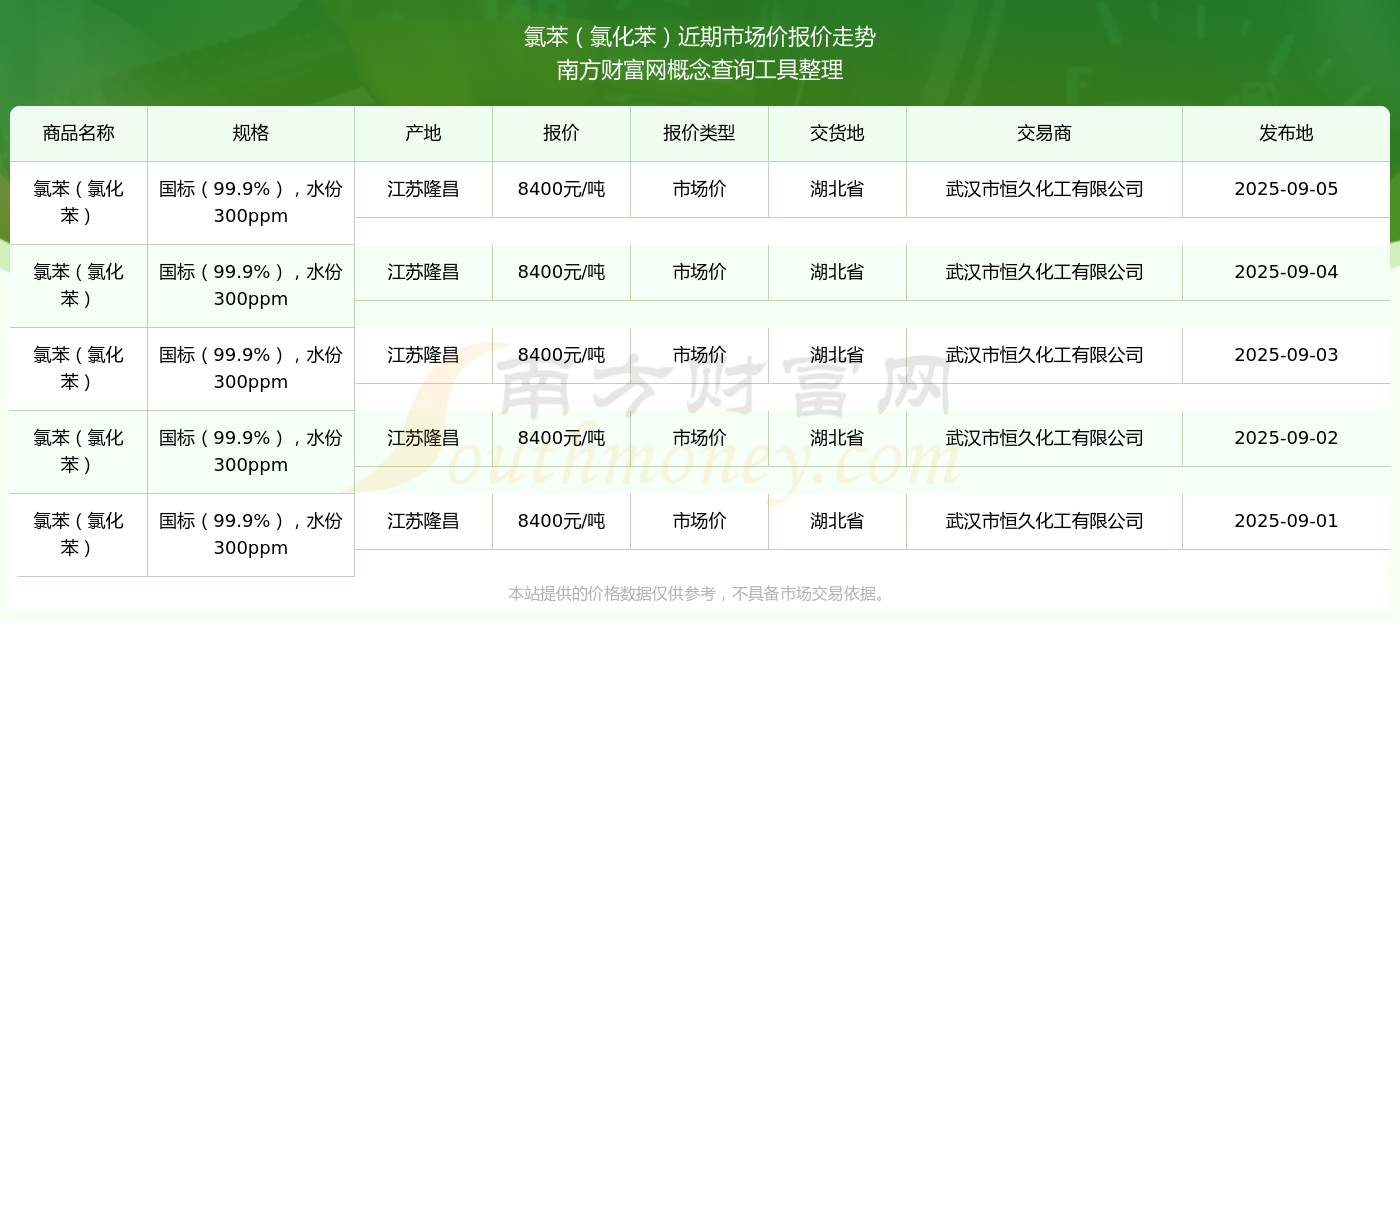Click the 交货地 column header
The image size is (1400, 1205).
[x=838, y=133]
